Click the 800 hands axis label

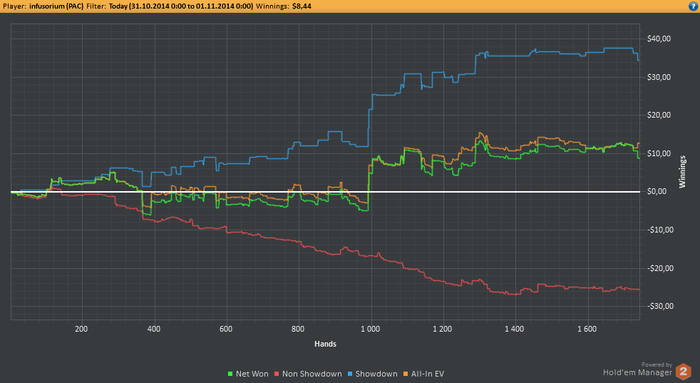point(298,329)
